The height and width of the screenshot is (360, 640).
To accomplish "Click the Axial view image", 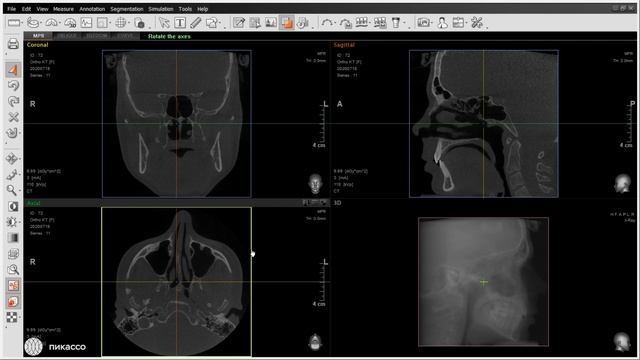I will point(176,282).
